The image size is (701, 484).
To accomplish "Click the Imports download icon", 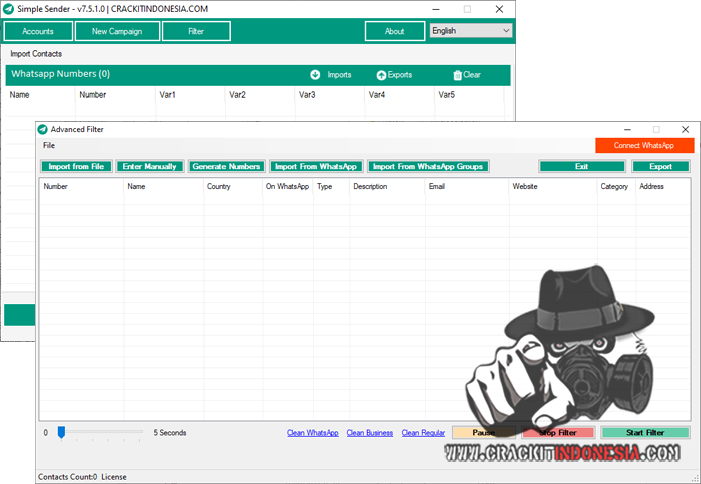I will pyautogui.click(x=315, y=75).
